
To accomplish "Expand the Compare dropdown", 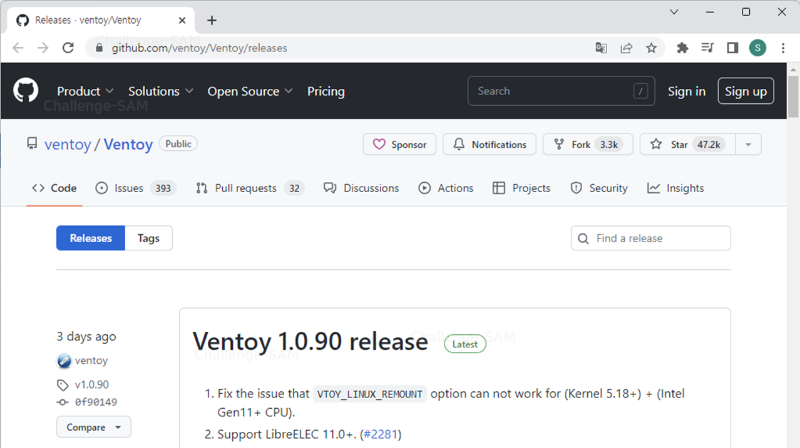I will pos(93,427).
